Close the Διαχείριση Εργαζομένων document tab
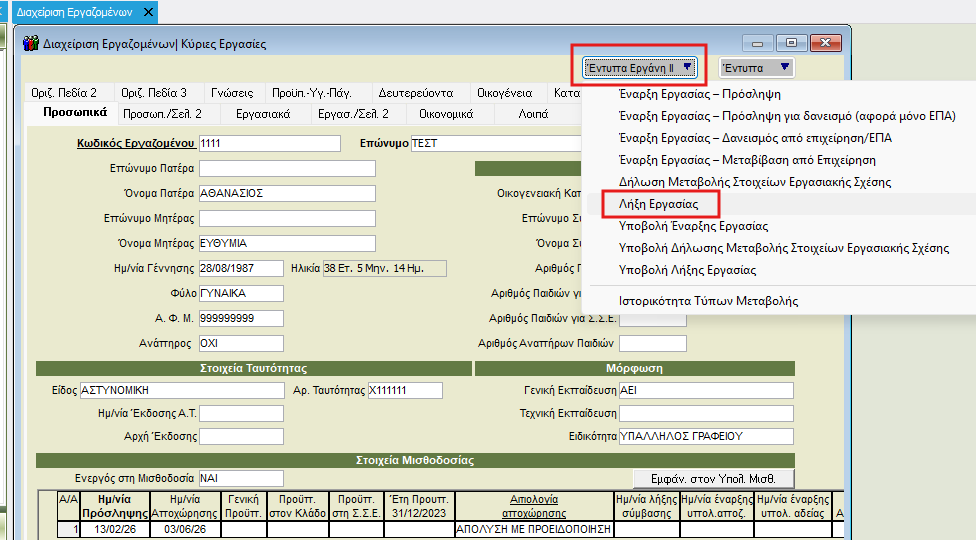The width and height of the screenshot is (976, 540). pos(149,12)
